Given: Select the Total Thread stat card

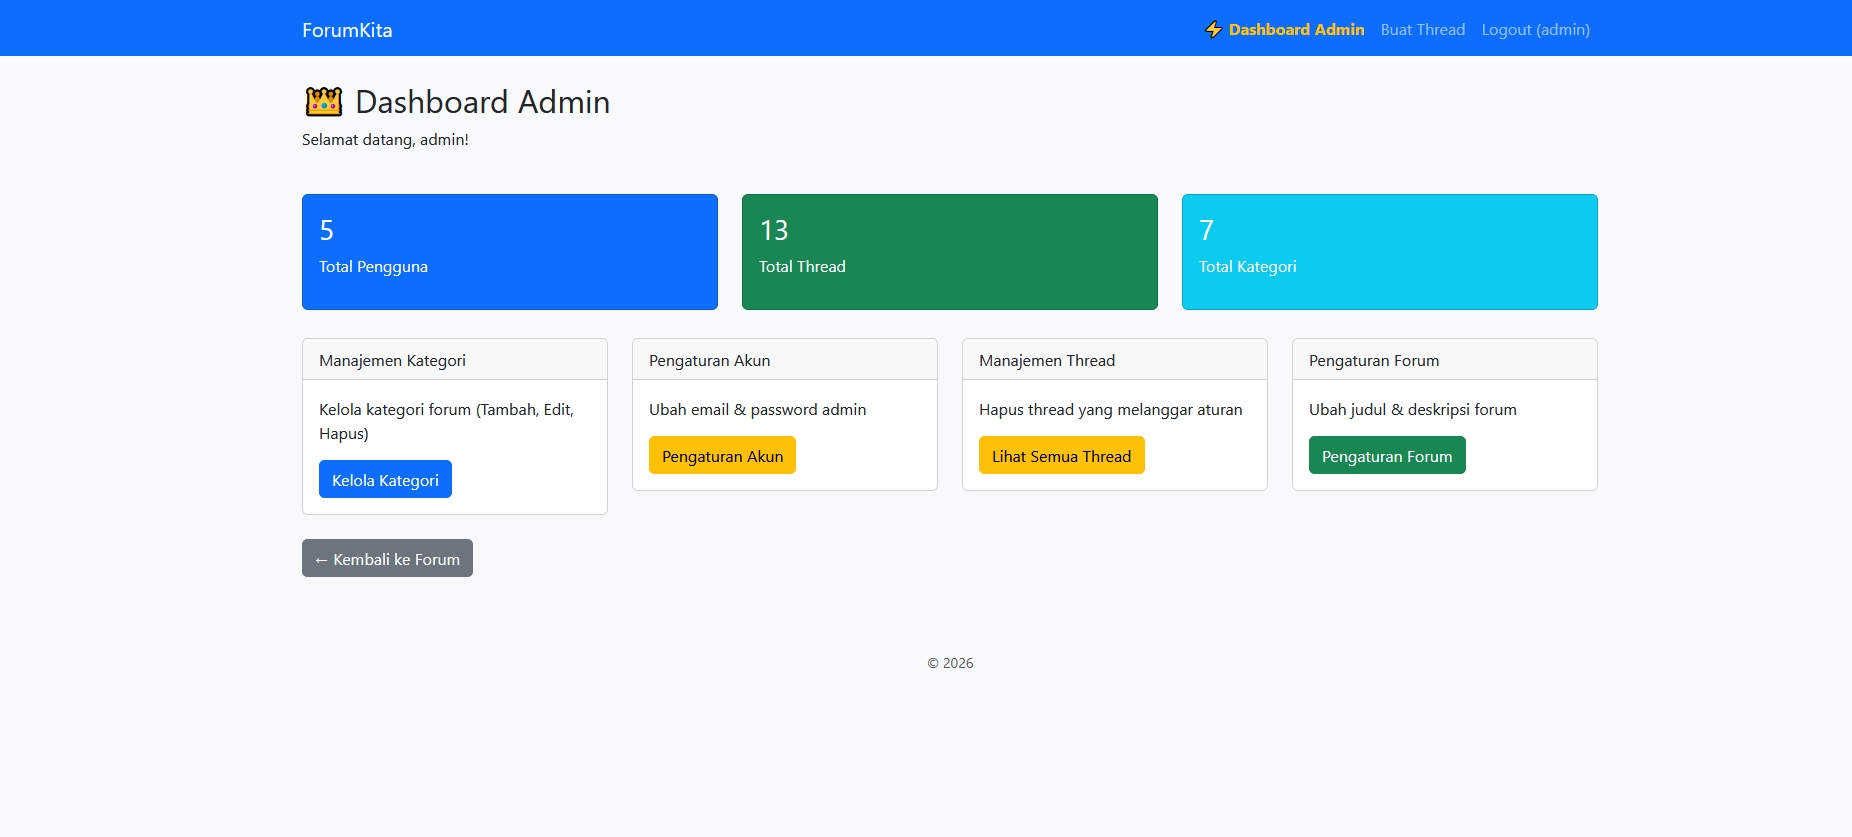Looking at the screenshot, I should click(950, 252).
